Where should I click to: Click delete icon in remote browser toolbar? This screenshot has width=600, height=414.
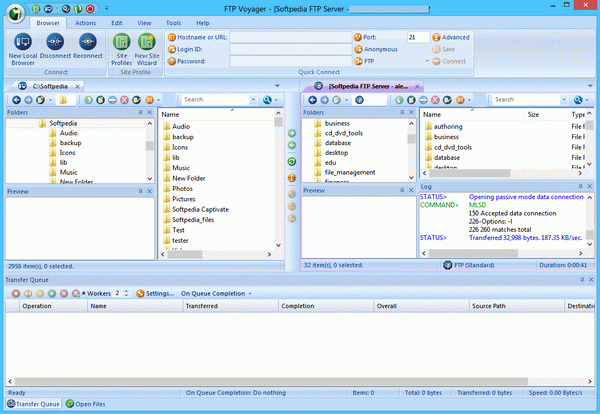click(435, 100)
